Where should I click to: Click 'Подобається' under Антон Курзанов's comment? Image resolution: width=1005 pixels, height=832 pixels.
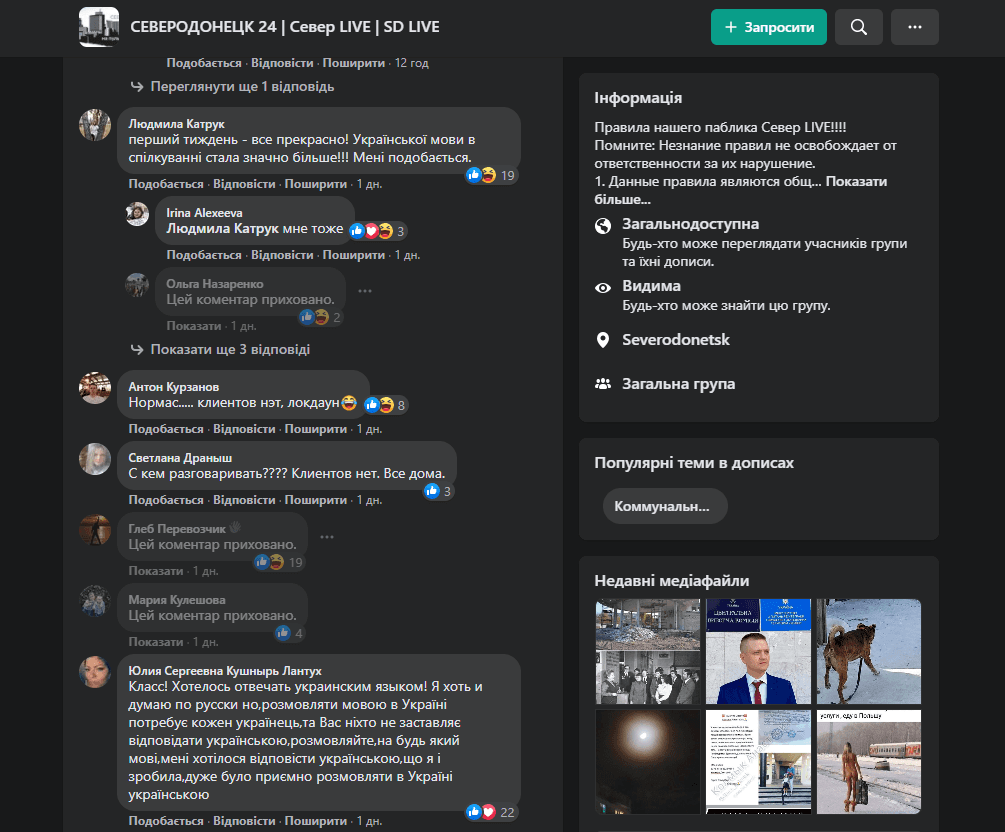coord(166,429)
